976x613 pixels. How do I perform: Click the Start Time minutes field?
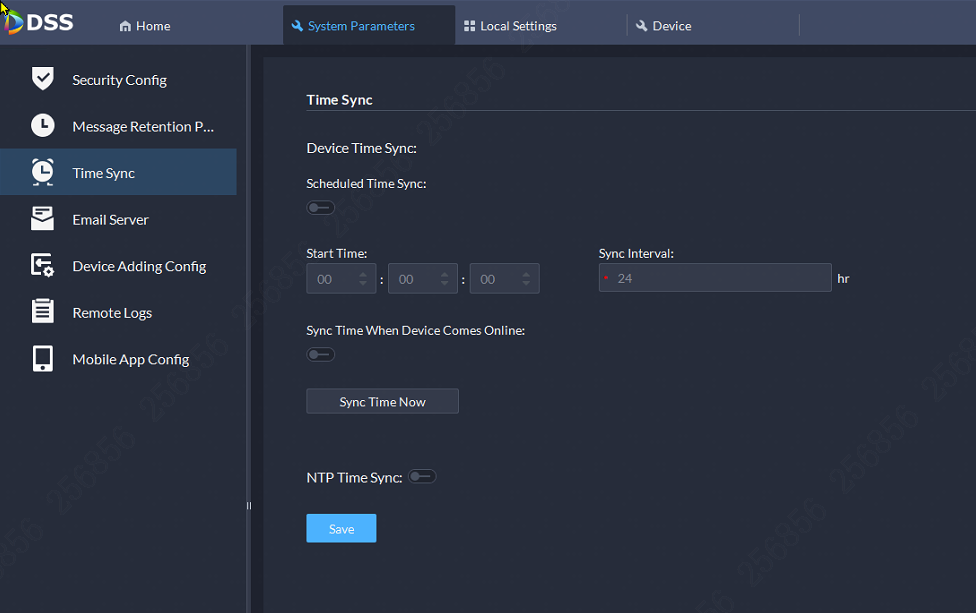click(x=423, y=279)
